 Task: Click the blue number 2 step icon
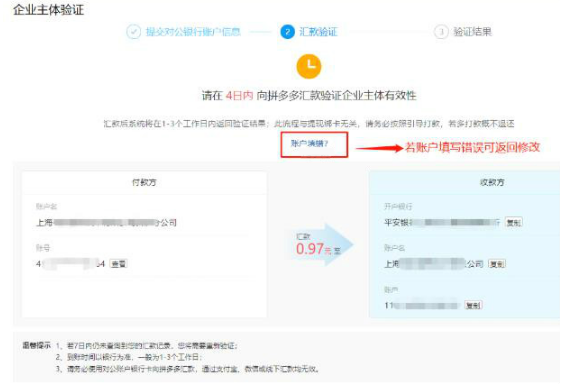(287, 32)
